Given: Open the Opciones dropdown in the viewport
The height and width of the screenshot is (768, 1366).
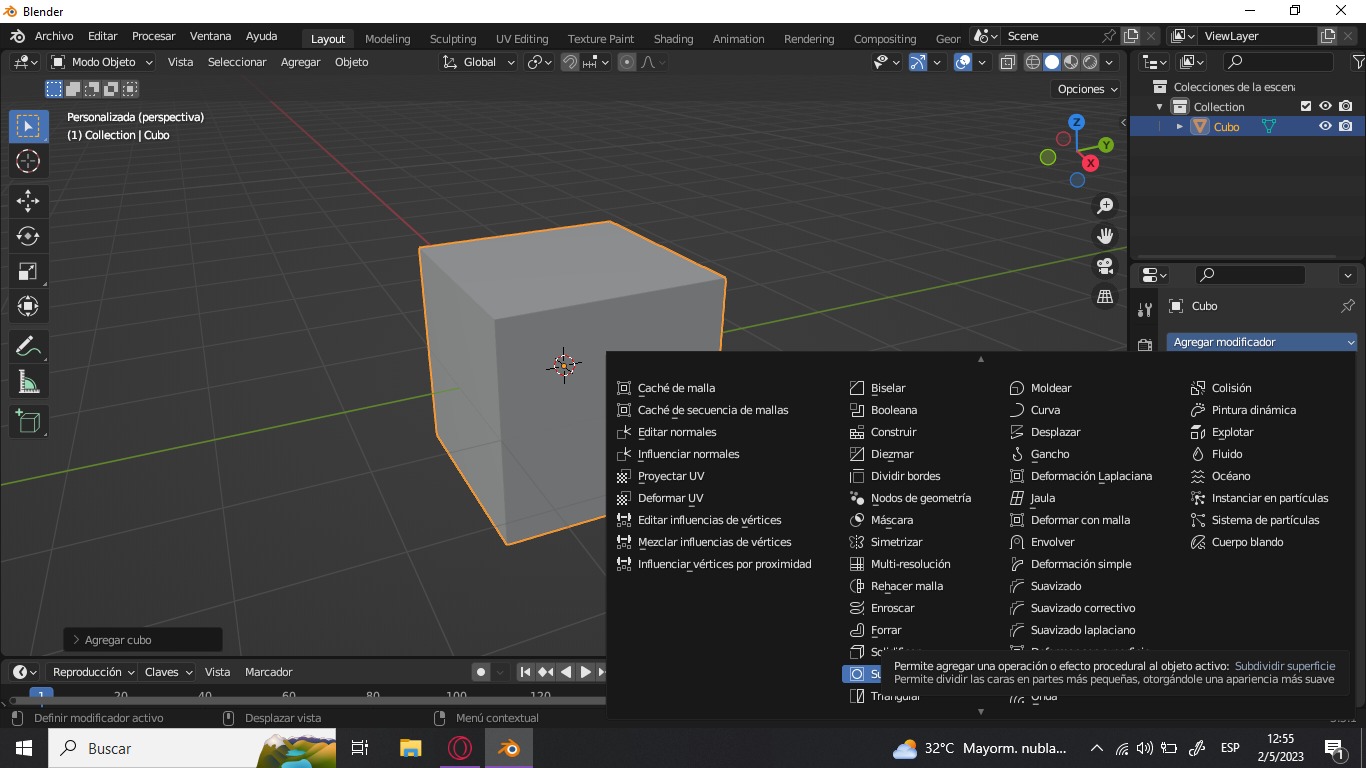Looking at the screenshot, I should pos(1087,89).
